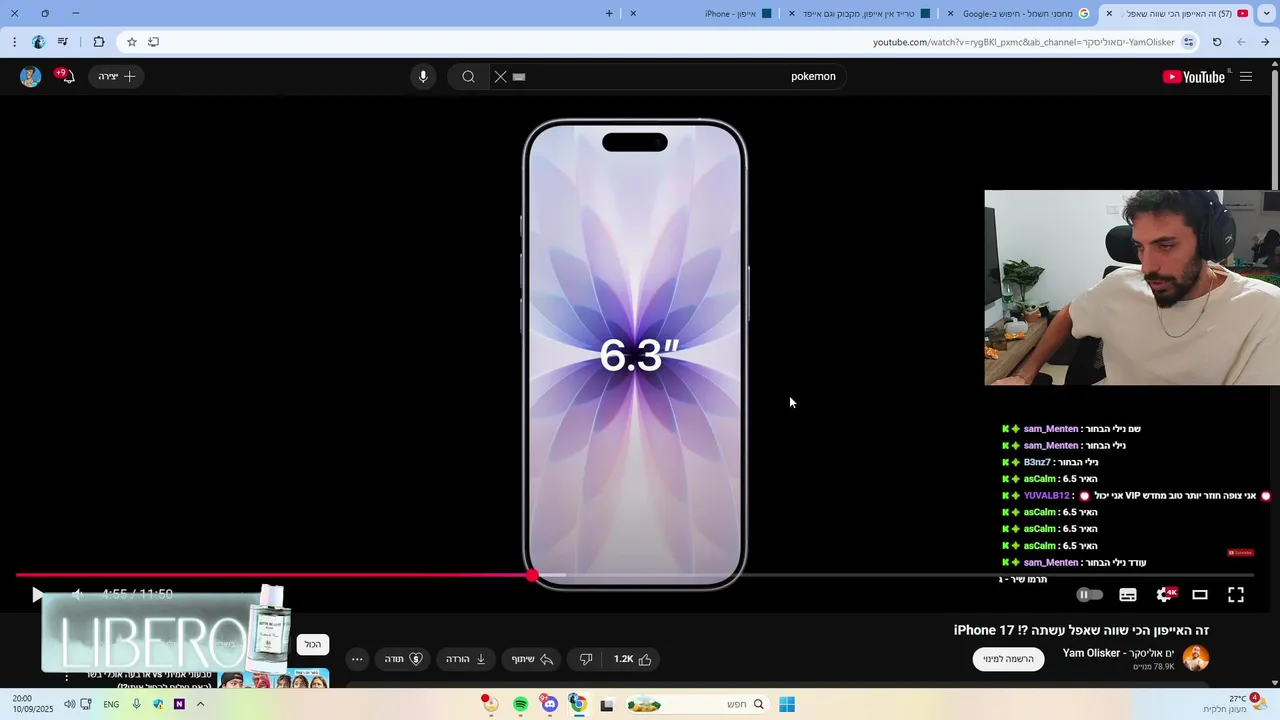Show hidden system tray icons
The width and height of the screenshot is (1280, 720).
[200, 705]
